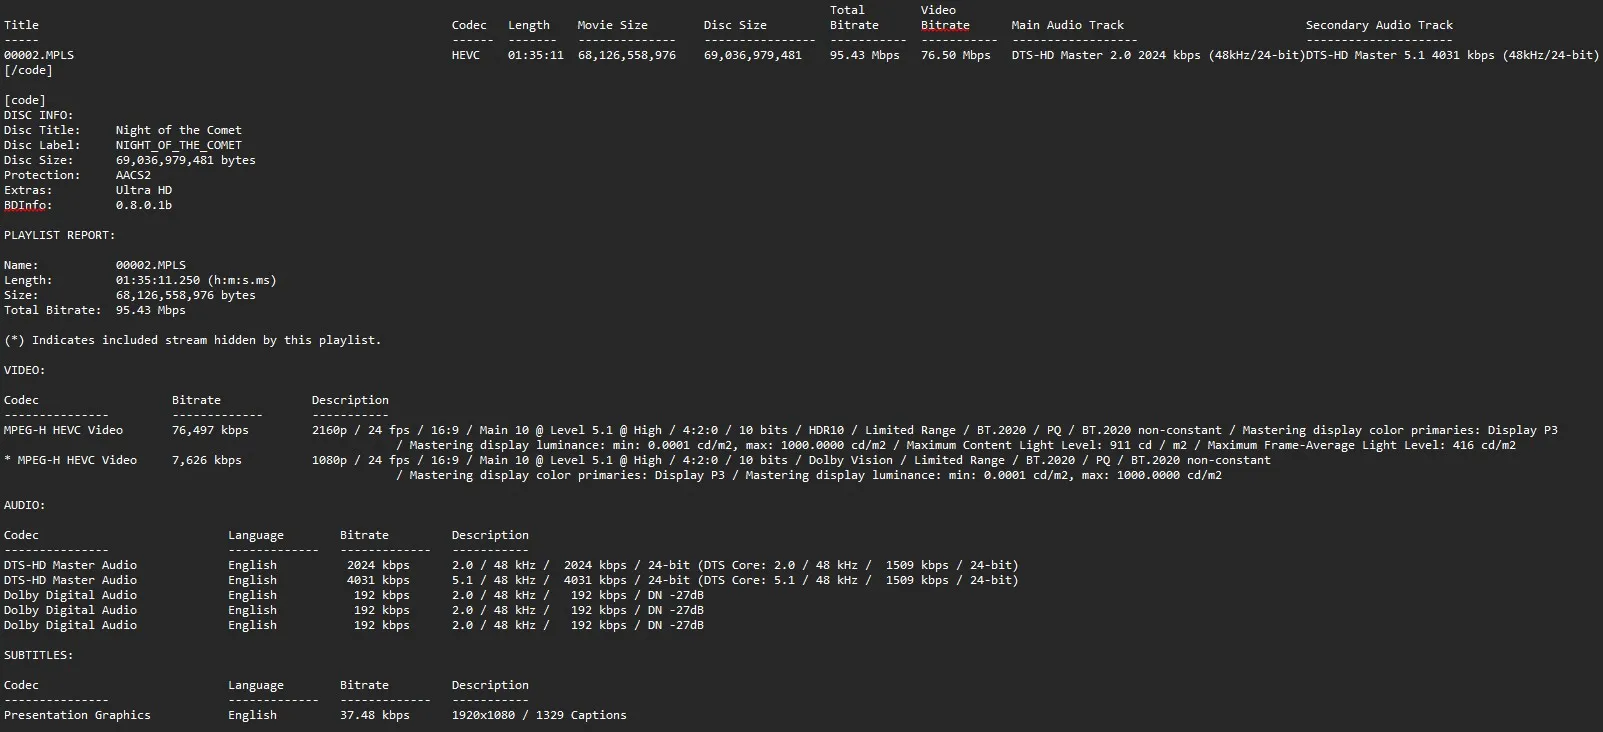Screen dimensions: 1603x732
Task: Click the AUDIO: section heading
Action: (x=24, y=505)
